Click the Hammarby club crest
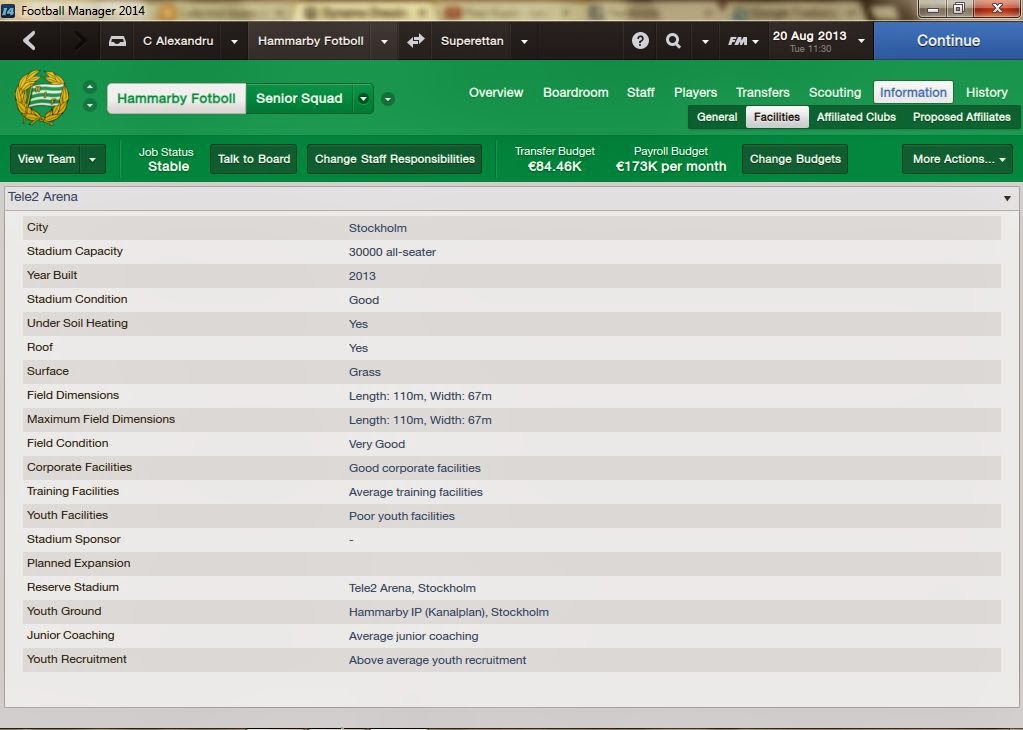Viewport: 1023px width, 730px height. tap(42, 97)
